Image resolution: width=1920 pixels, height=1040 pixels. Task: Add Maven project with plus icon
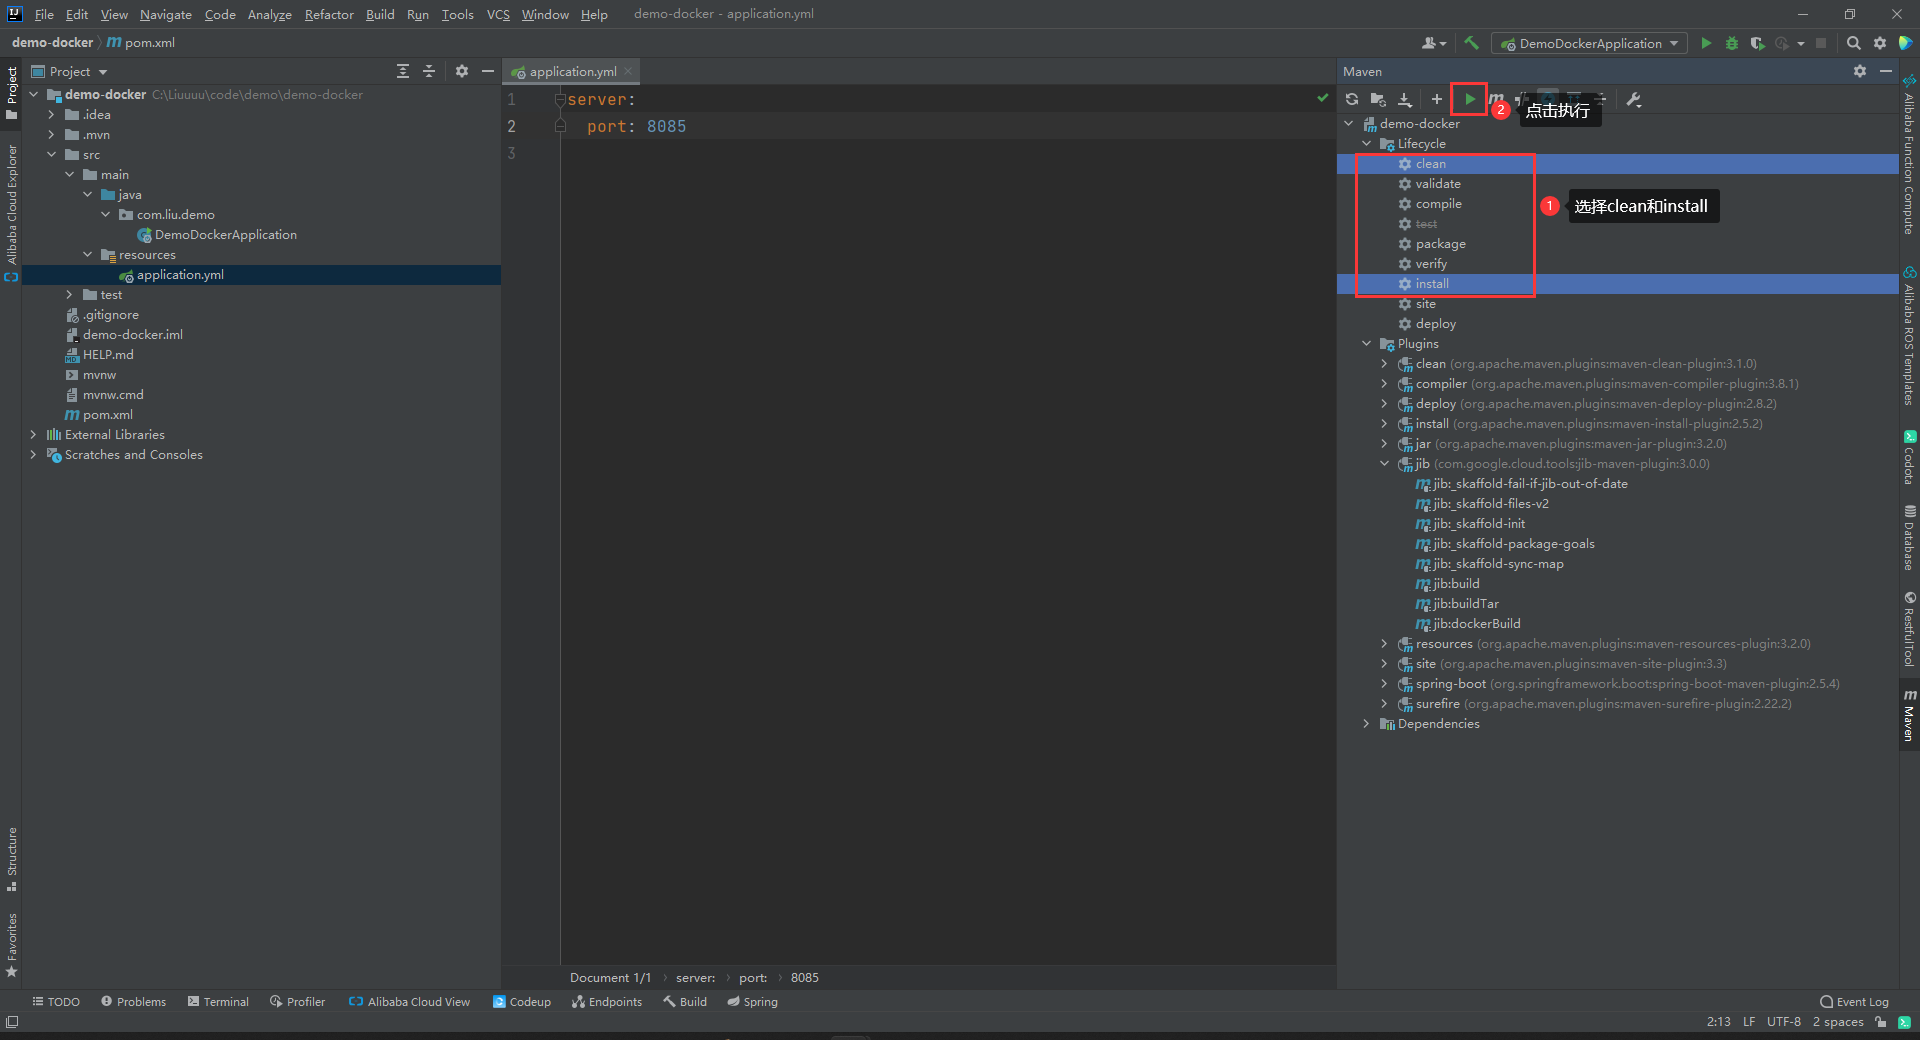click(x=1437, y=99)
